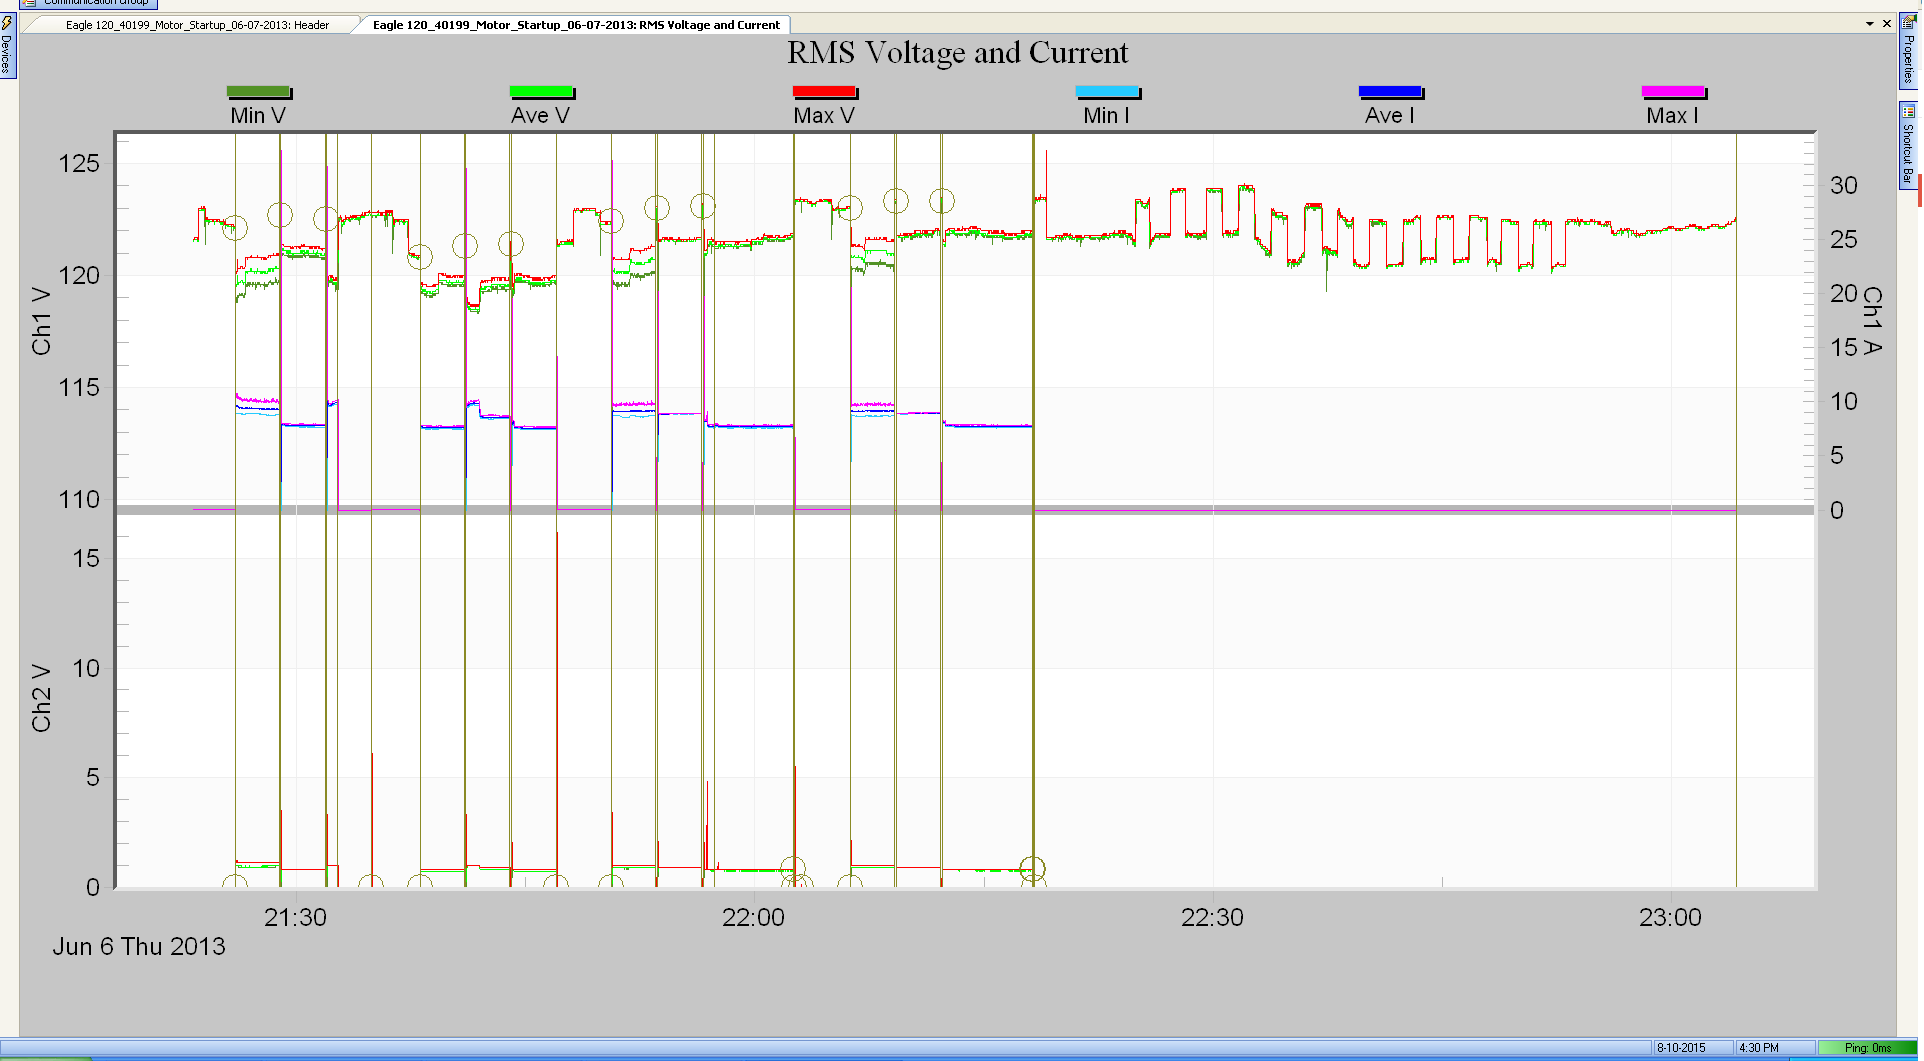
Task: Click the Min V legend color key
Action: coord(259,91)
